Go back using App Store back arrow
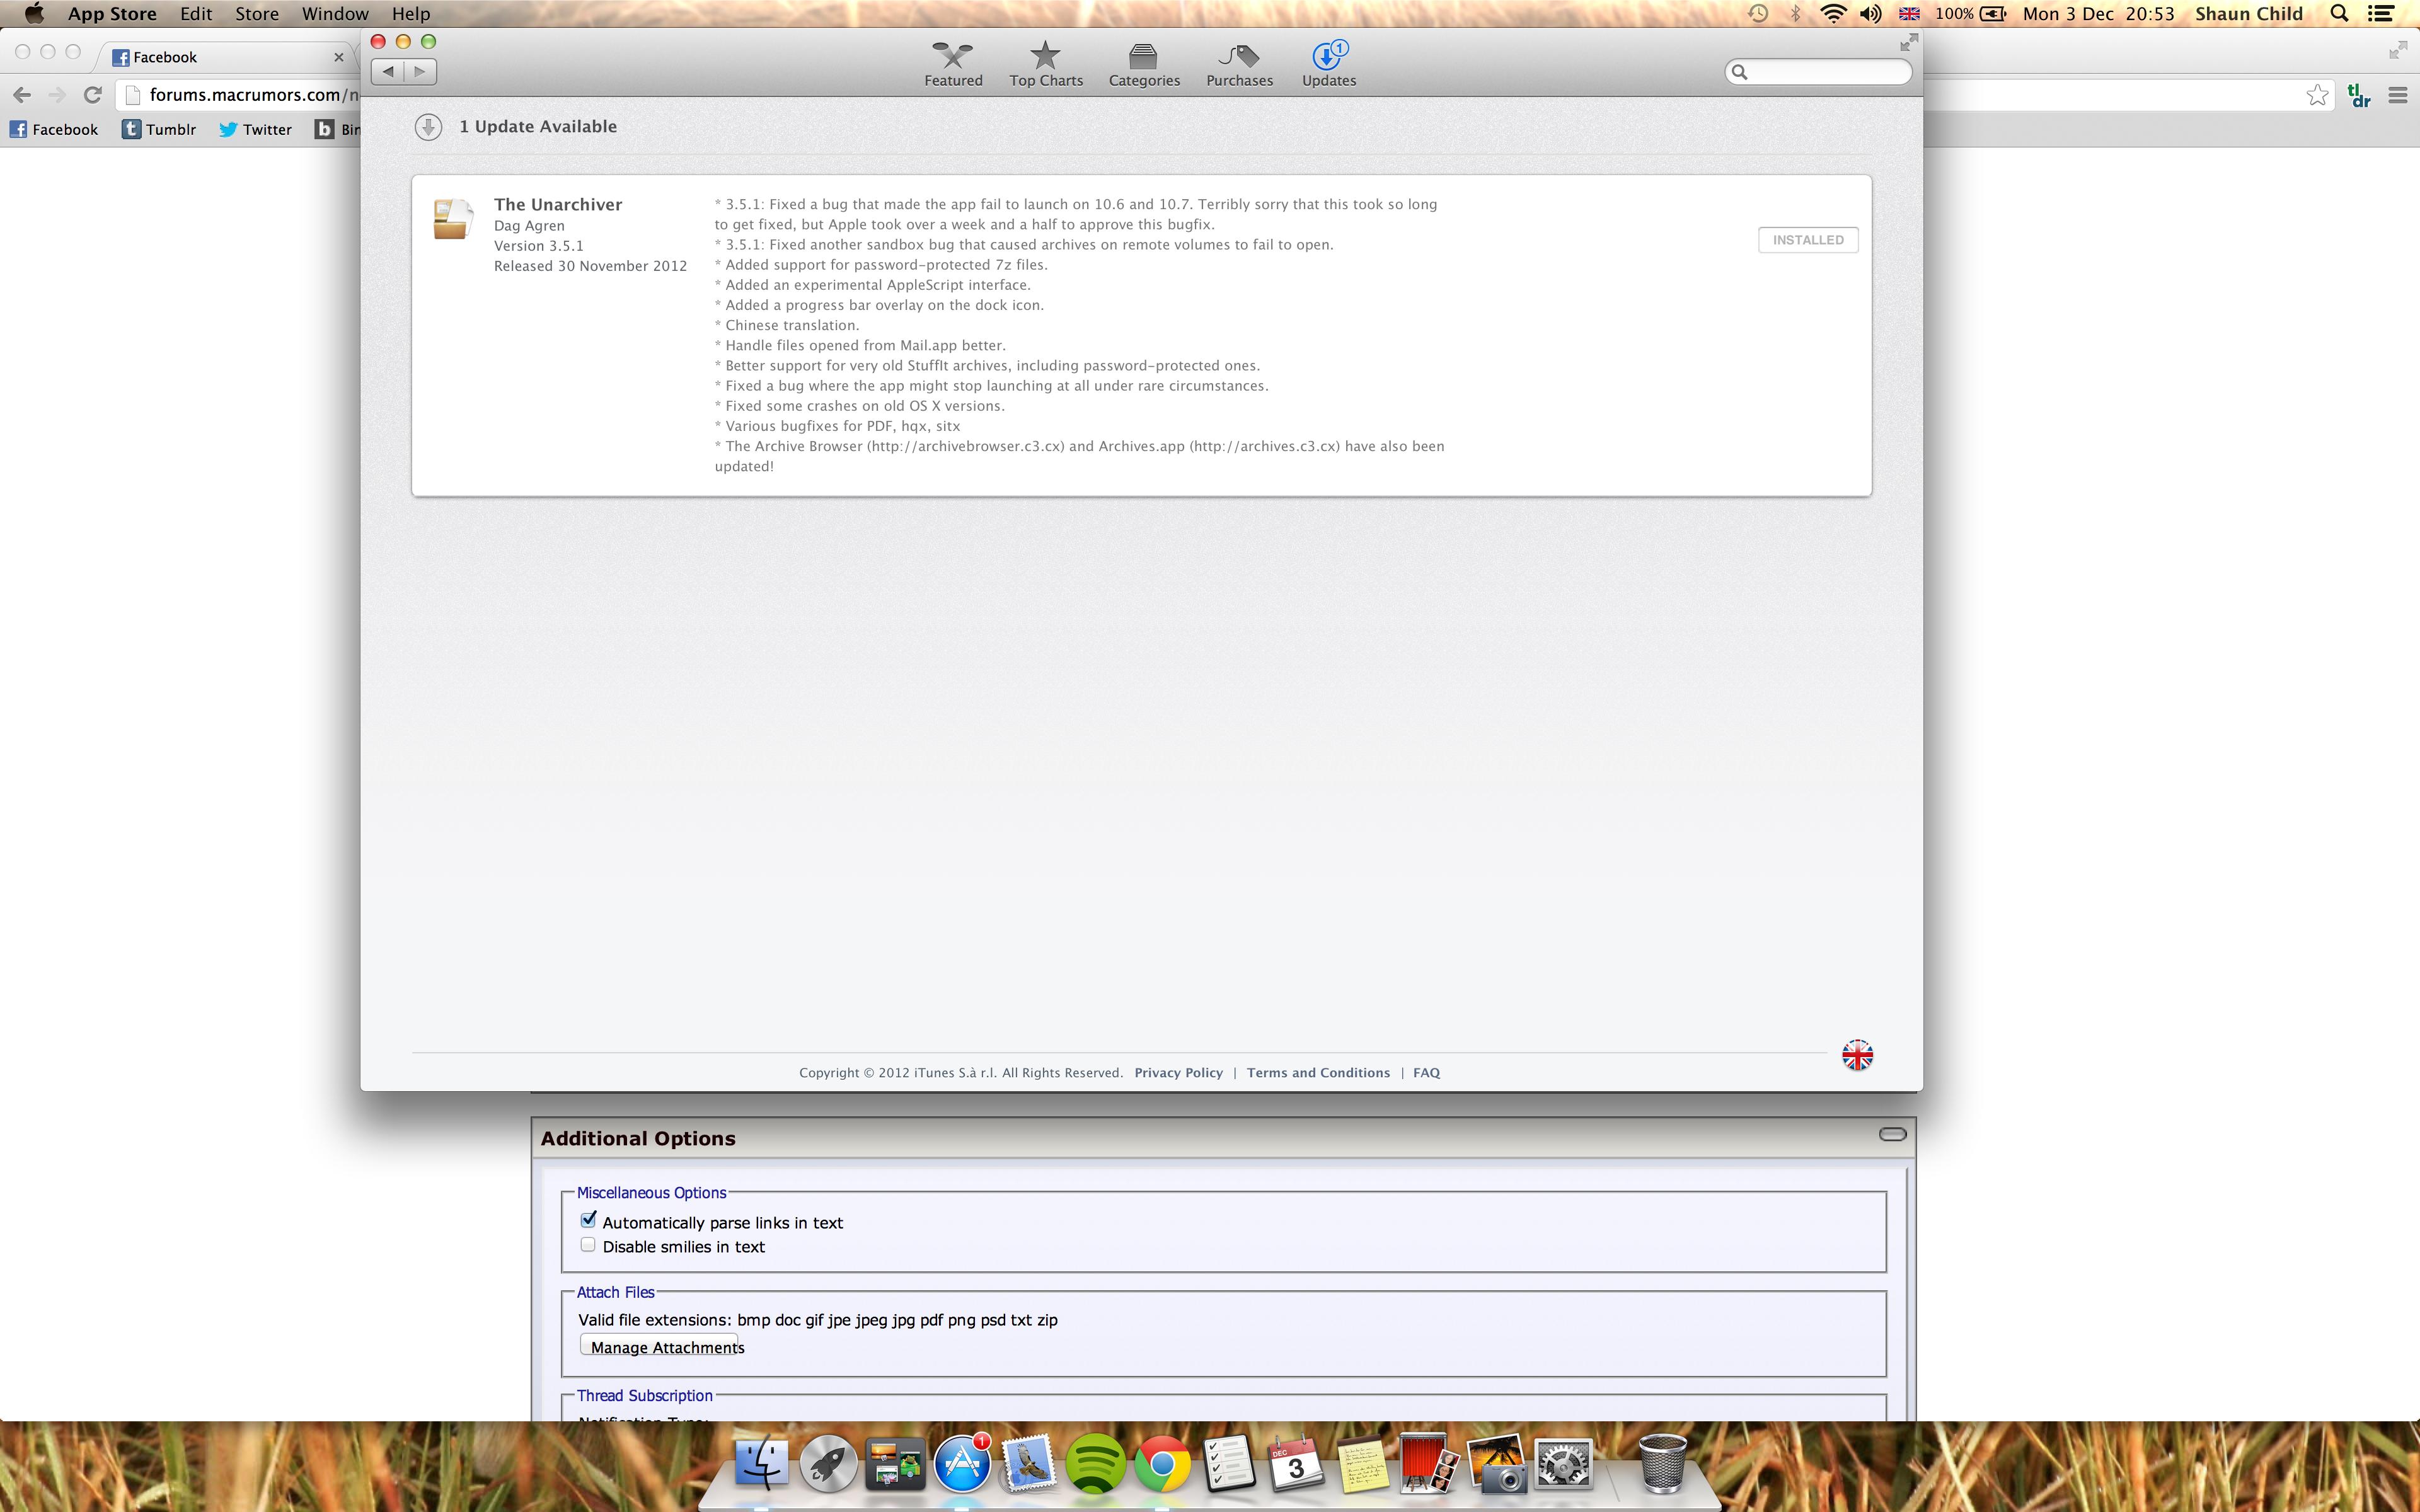 [388, 71]
